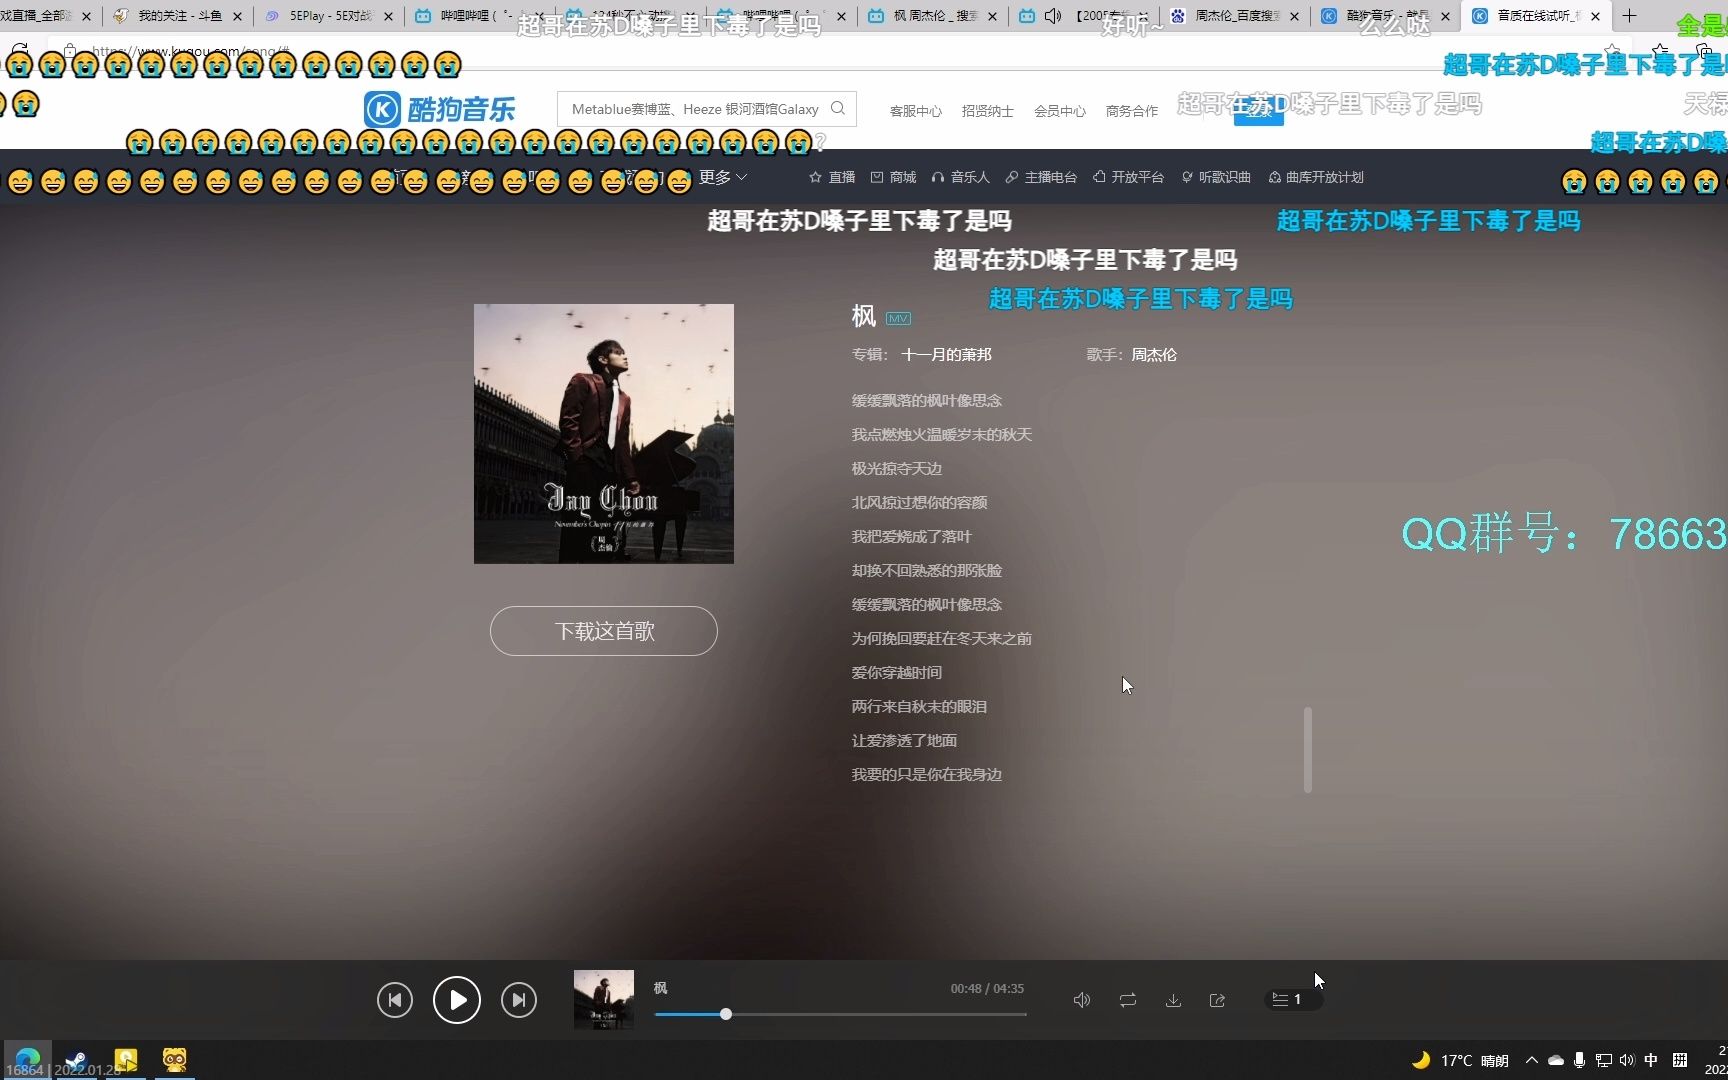Open the 会员中心 link
The image size is (1728, 1080).
[1060, 111]
